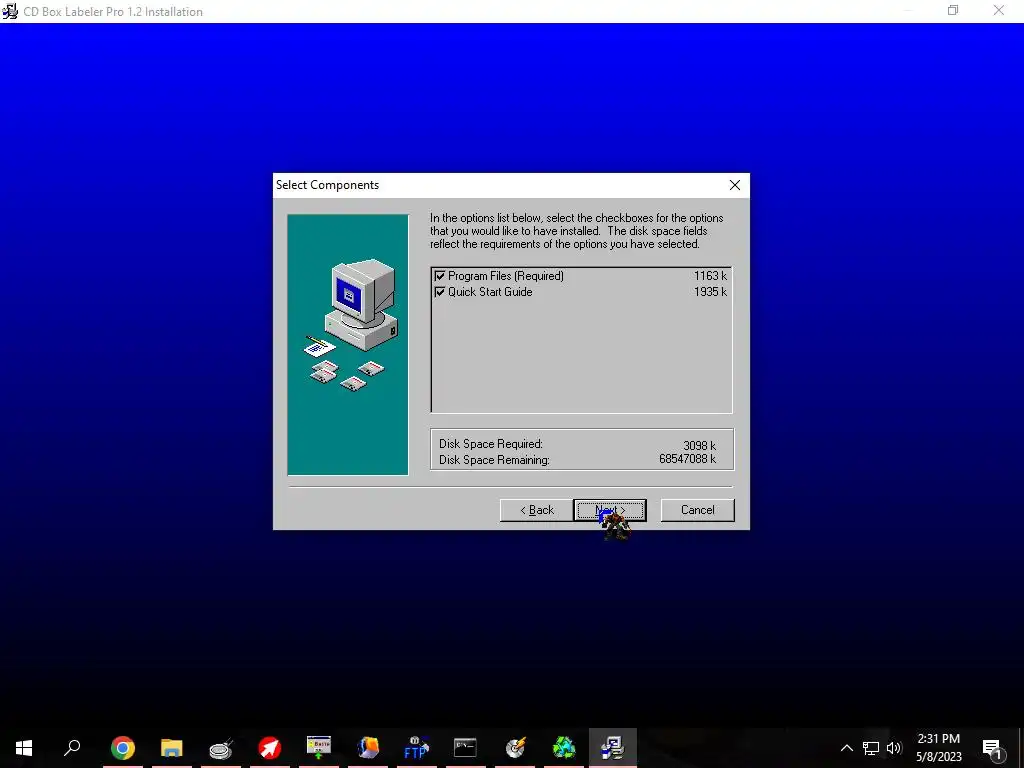The height and width of the screenshot is (768, 1024).
Task: Close the CD Box Labeler installation window
Action: [x=999, y=10]
